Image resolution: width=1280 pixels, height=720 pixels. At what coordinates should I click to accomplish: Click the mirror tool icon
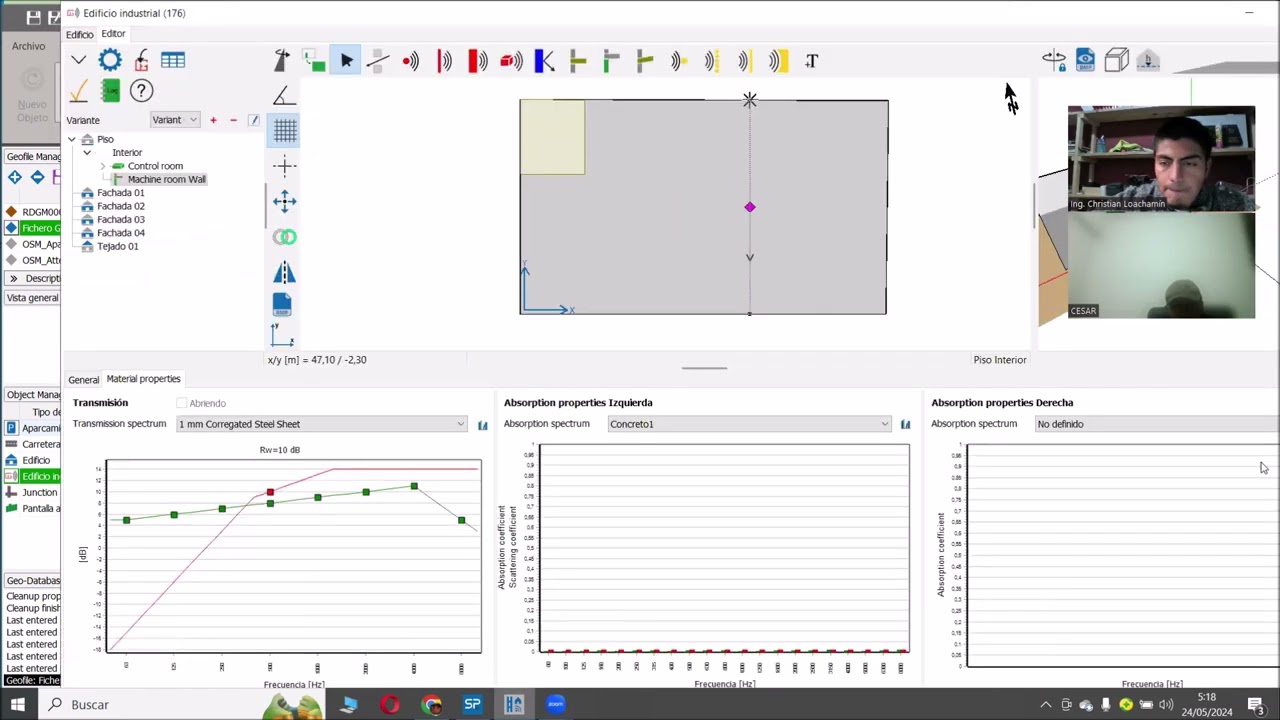pyautogui.click(x=284, y=272)
